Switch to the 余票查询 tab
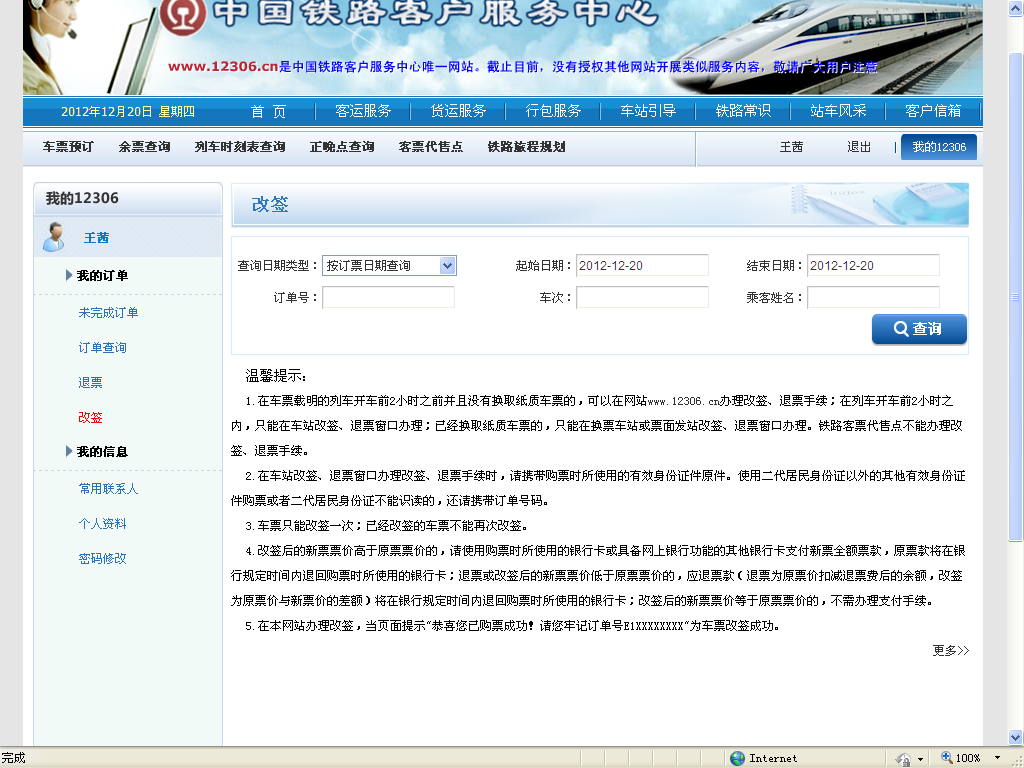The width and height of the screenshot is (1024, 768). click(144, 147)
